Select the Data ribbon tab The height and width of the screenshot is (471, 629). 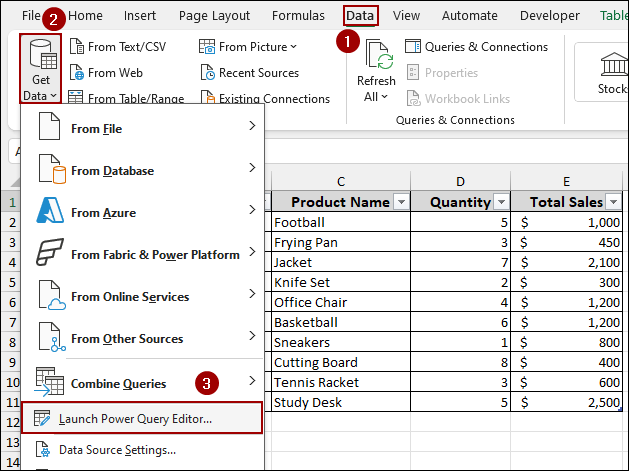(360, 16)
